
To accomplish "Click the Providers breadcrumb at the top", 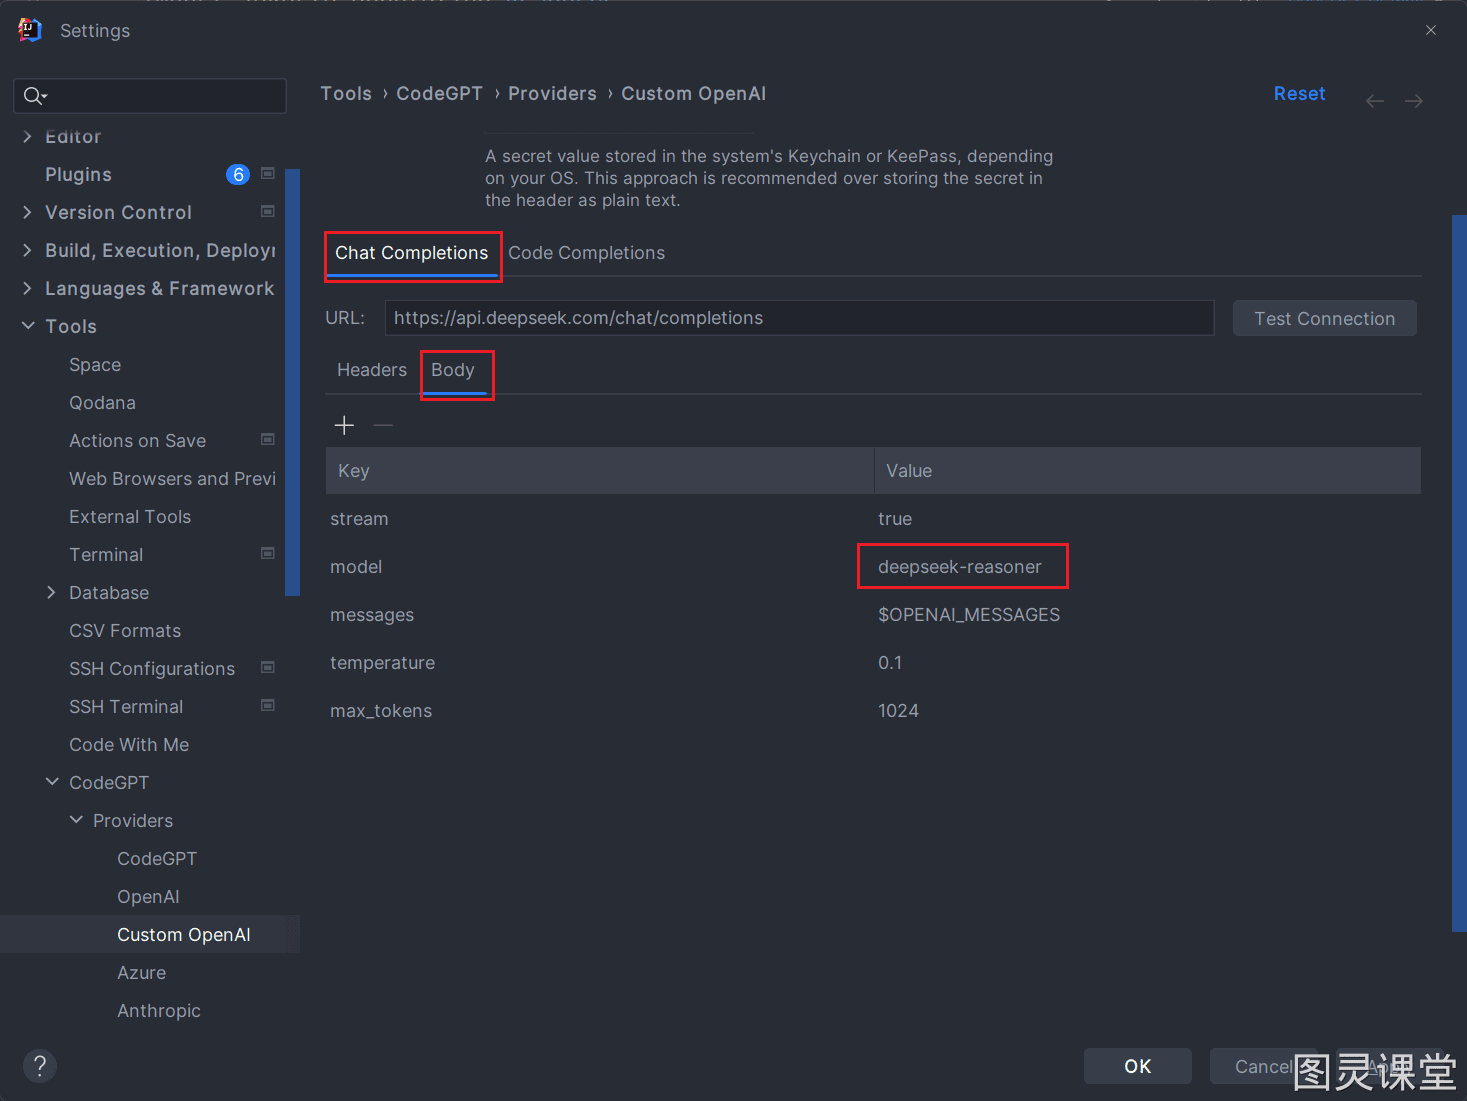I will point(552,93).
